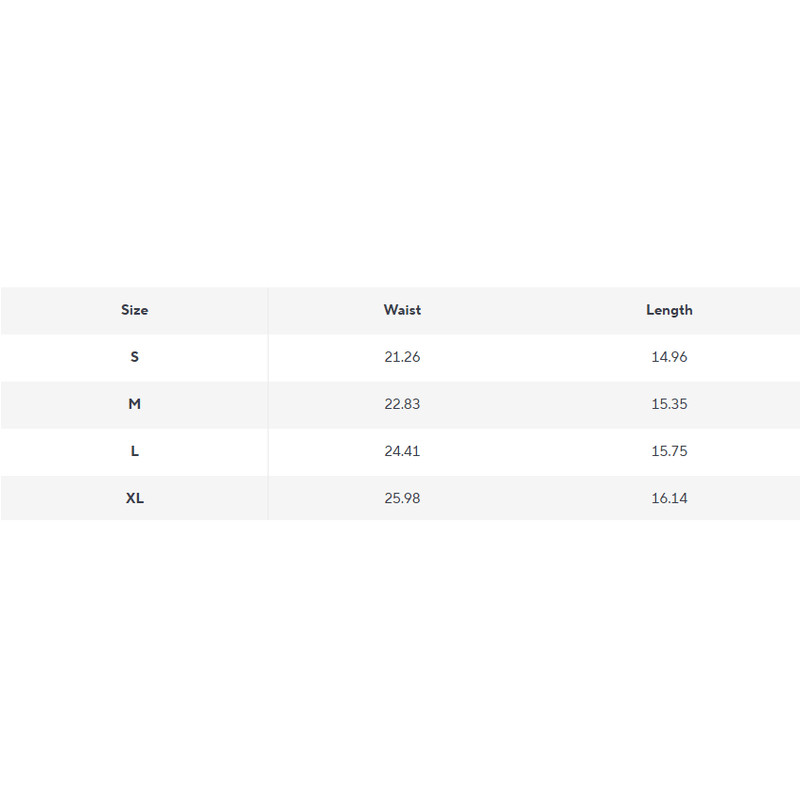
Task: Click the blank white space below the table
Action: [400, 660]
